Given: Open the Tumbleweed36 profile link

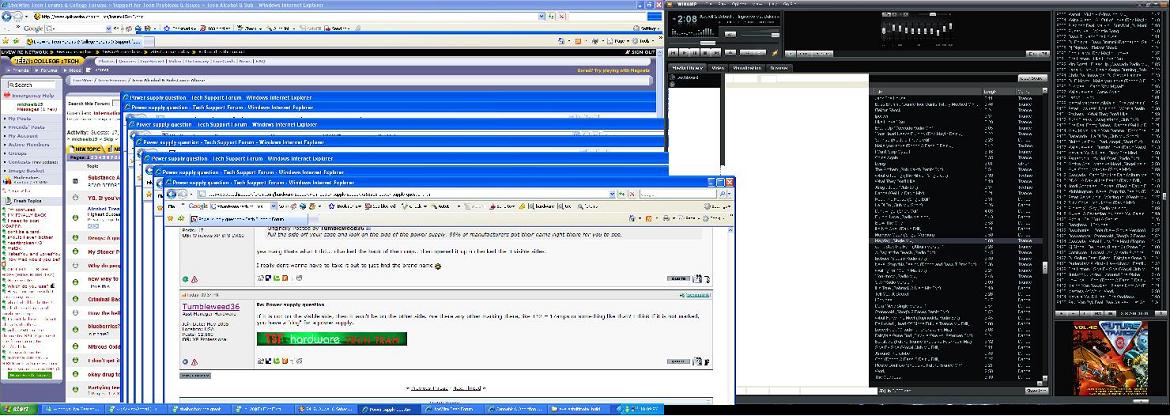Looking at the screenshot, I should [x=211, y=306].
